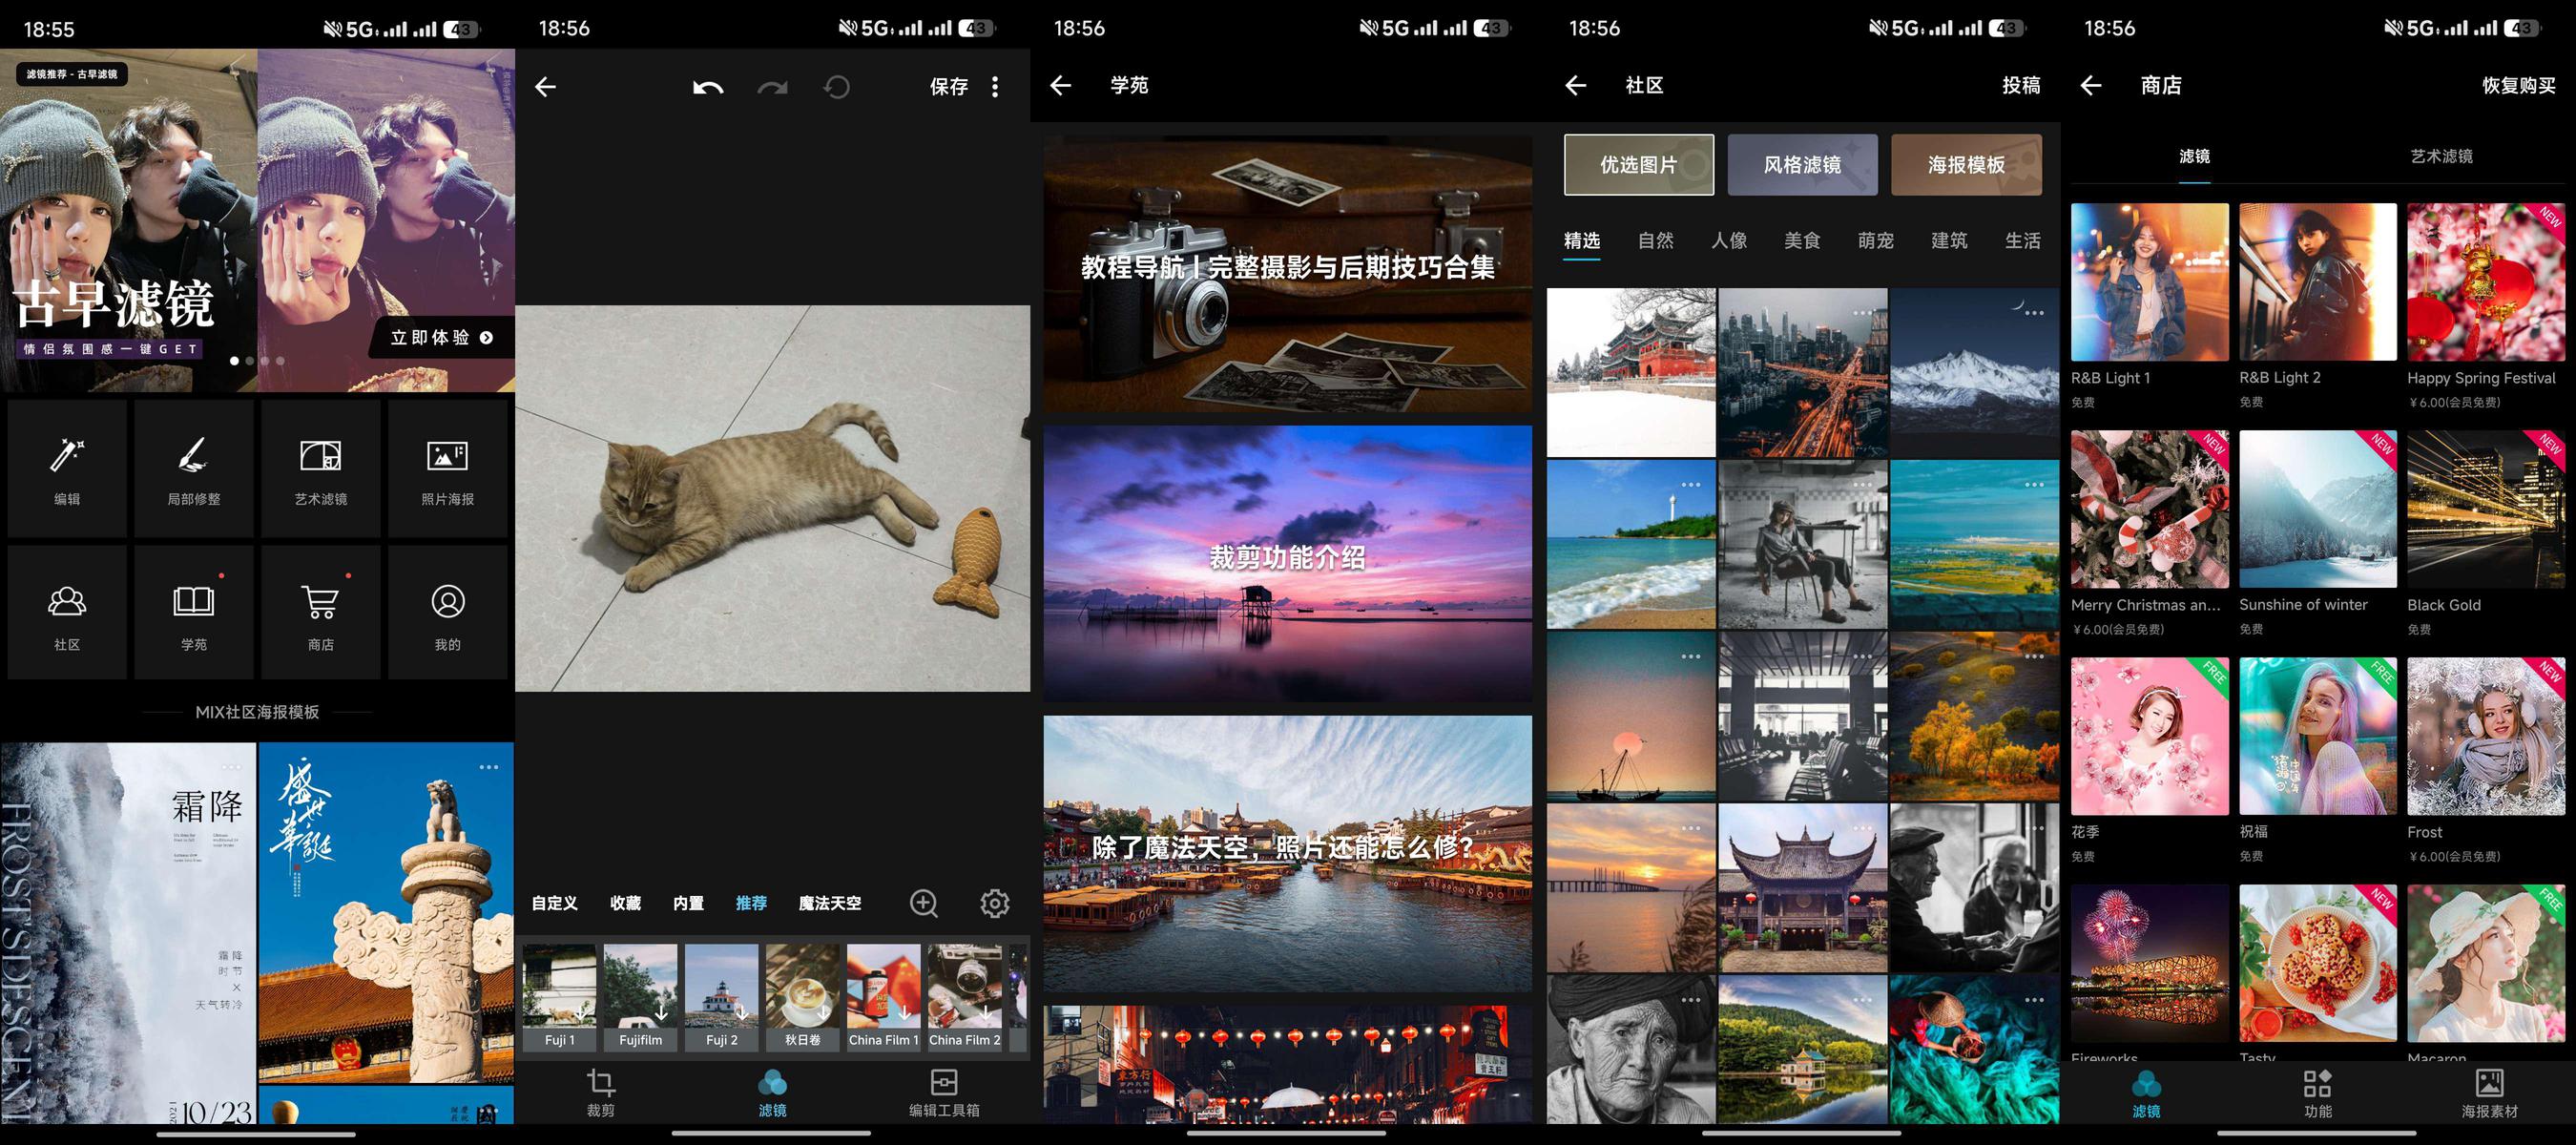2576x1145 pixels.
Task: Apply the Fuji 1 filter
Action: coord(560,998)
